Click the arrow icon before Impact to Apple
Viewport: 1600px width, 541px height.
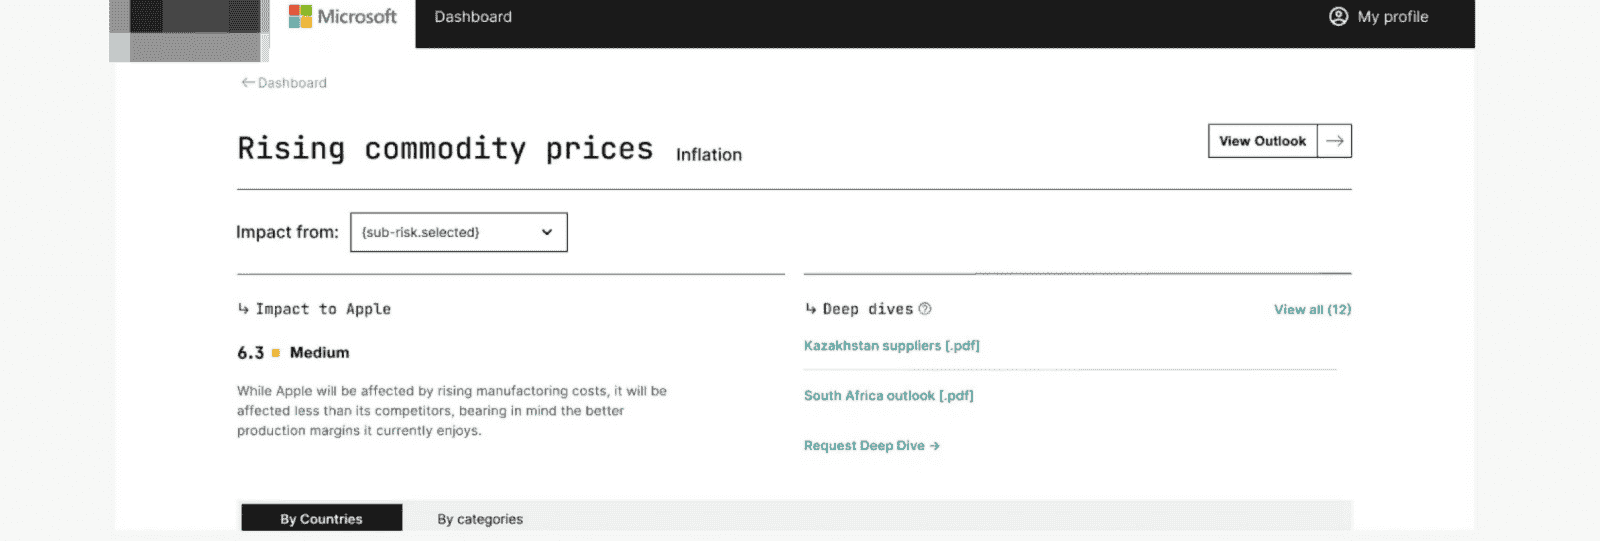pyautogui.click(x=243, y=309)
